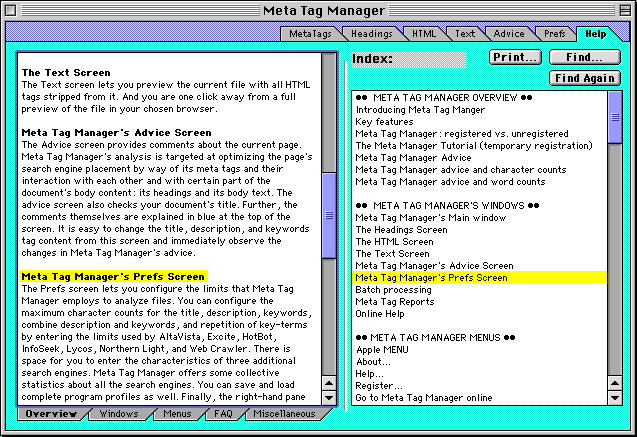
Task: Click the Find Again button
Action: point(585,78)
